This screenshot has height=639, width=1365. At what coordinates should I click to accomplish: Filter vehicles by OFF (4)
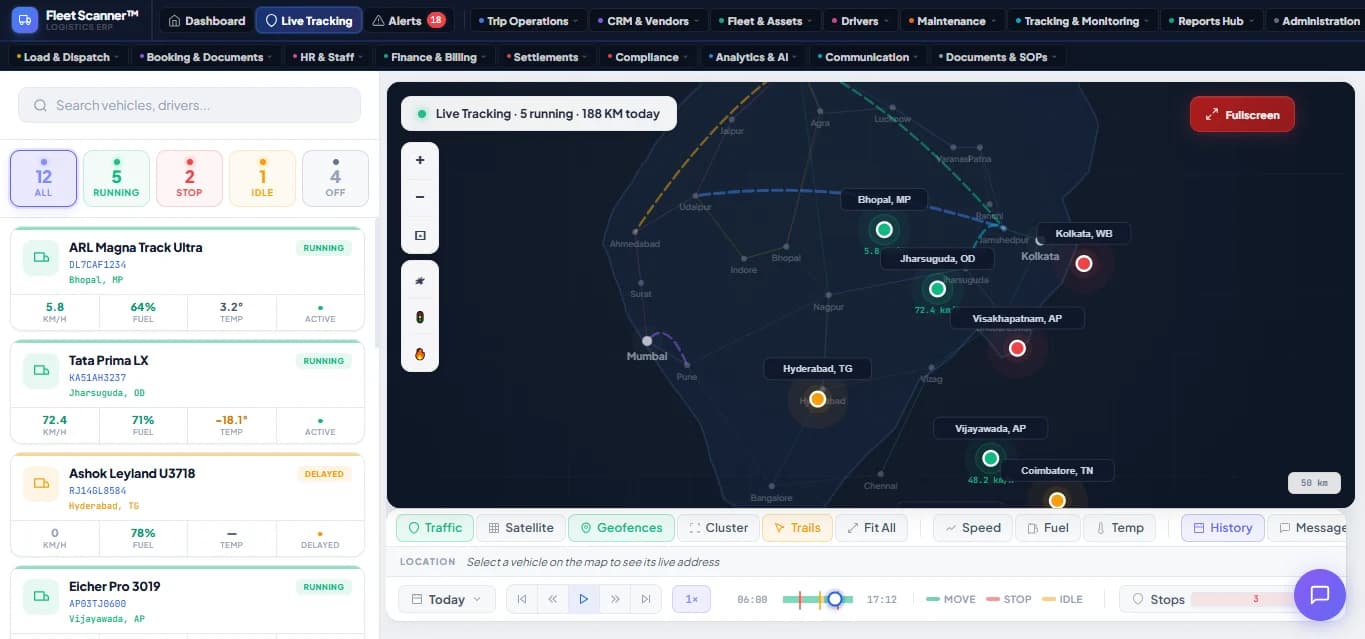pyautogui.click(x=335, y=179)
